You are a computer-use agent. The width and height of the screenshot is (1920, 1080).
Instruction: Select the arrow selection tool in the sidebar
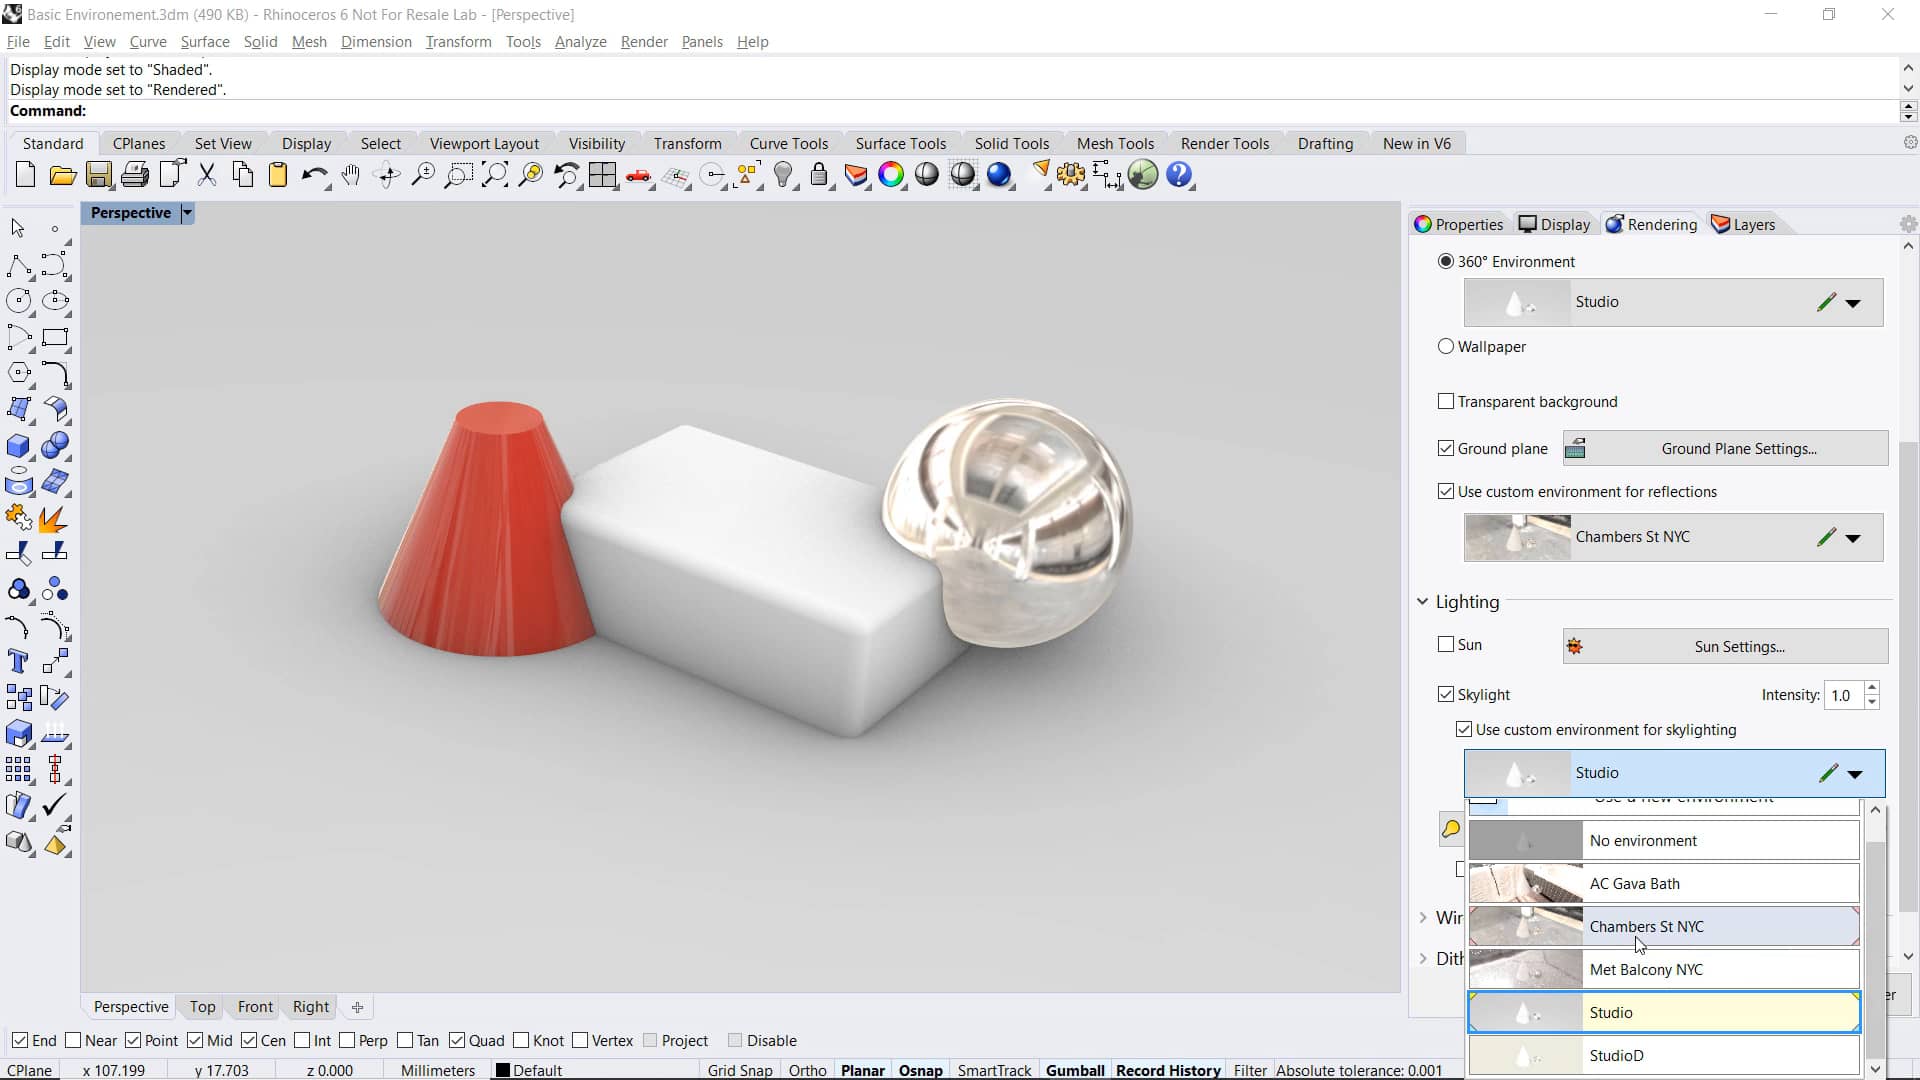click(16, 228)
